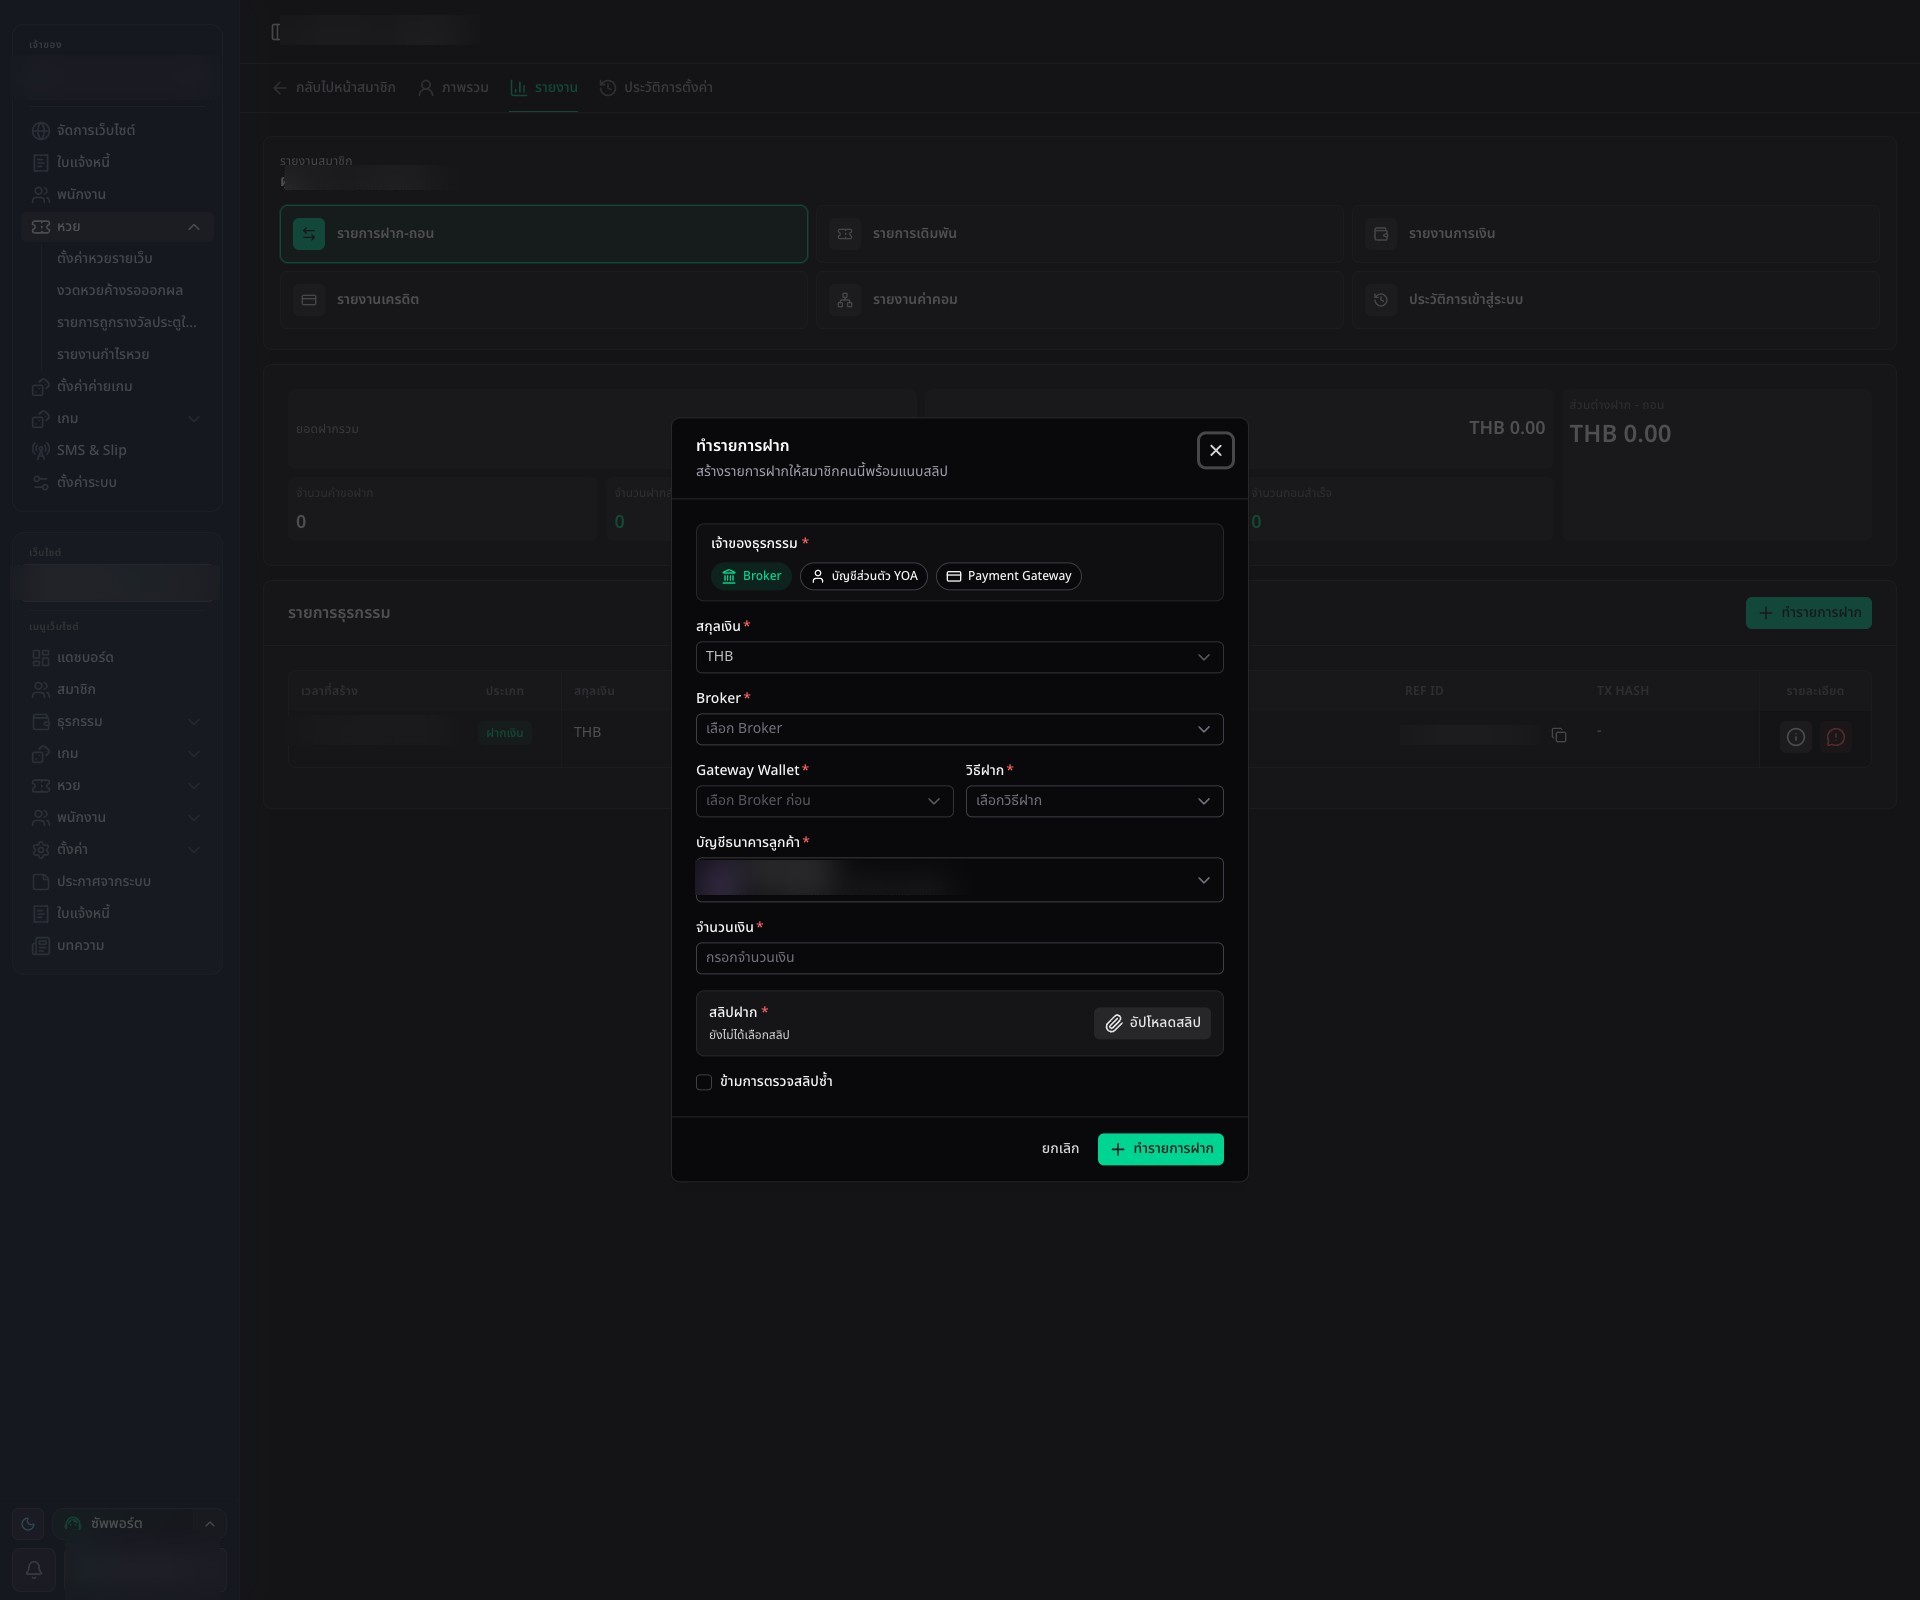1920x1600 pixels.
Task: Open the รายการเดิมพัน report card
Action: coord(1080,234)
